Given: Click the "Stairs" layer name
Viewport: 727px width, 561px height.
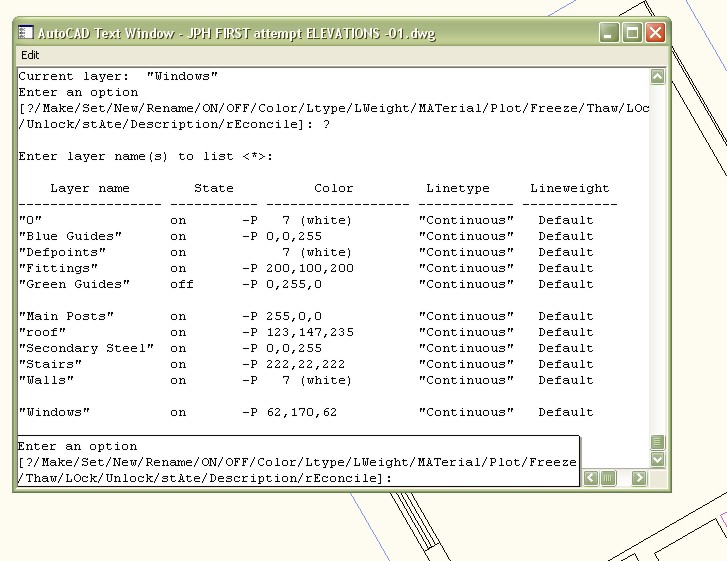Looking at the screenshot, I should point(50,364).
